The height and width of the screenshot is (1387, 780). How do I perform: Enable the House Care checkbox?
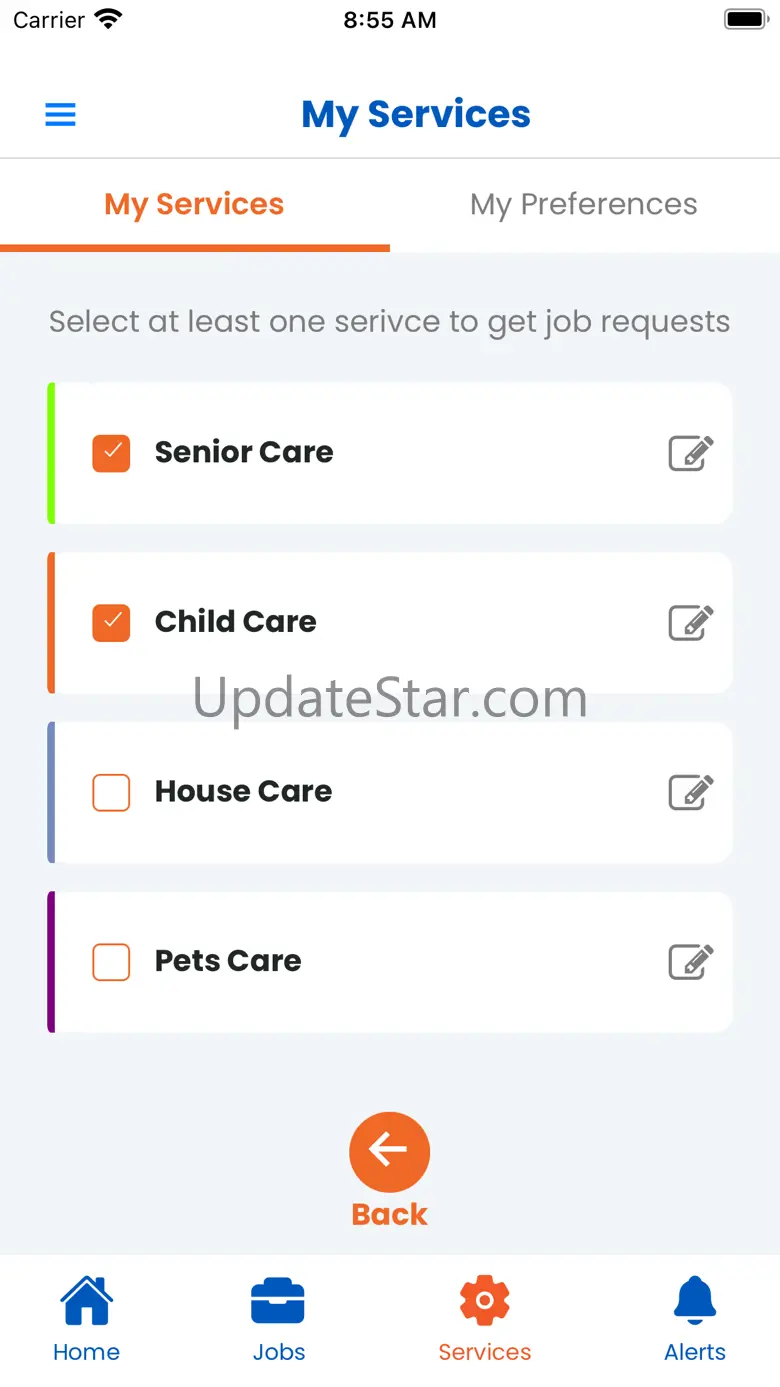[x=111, y=793]
